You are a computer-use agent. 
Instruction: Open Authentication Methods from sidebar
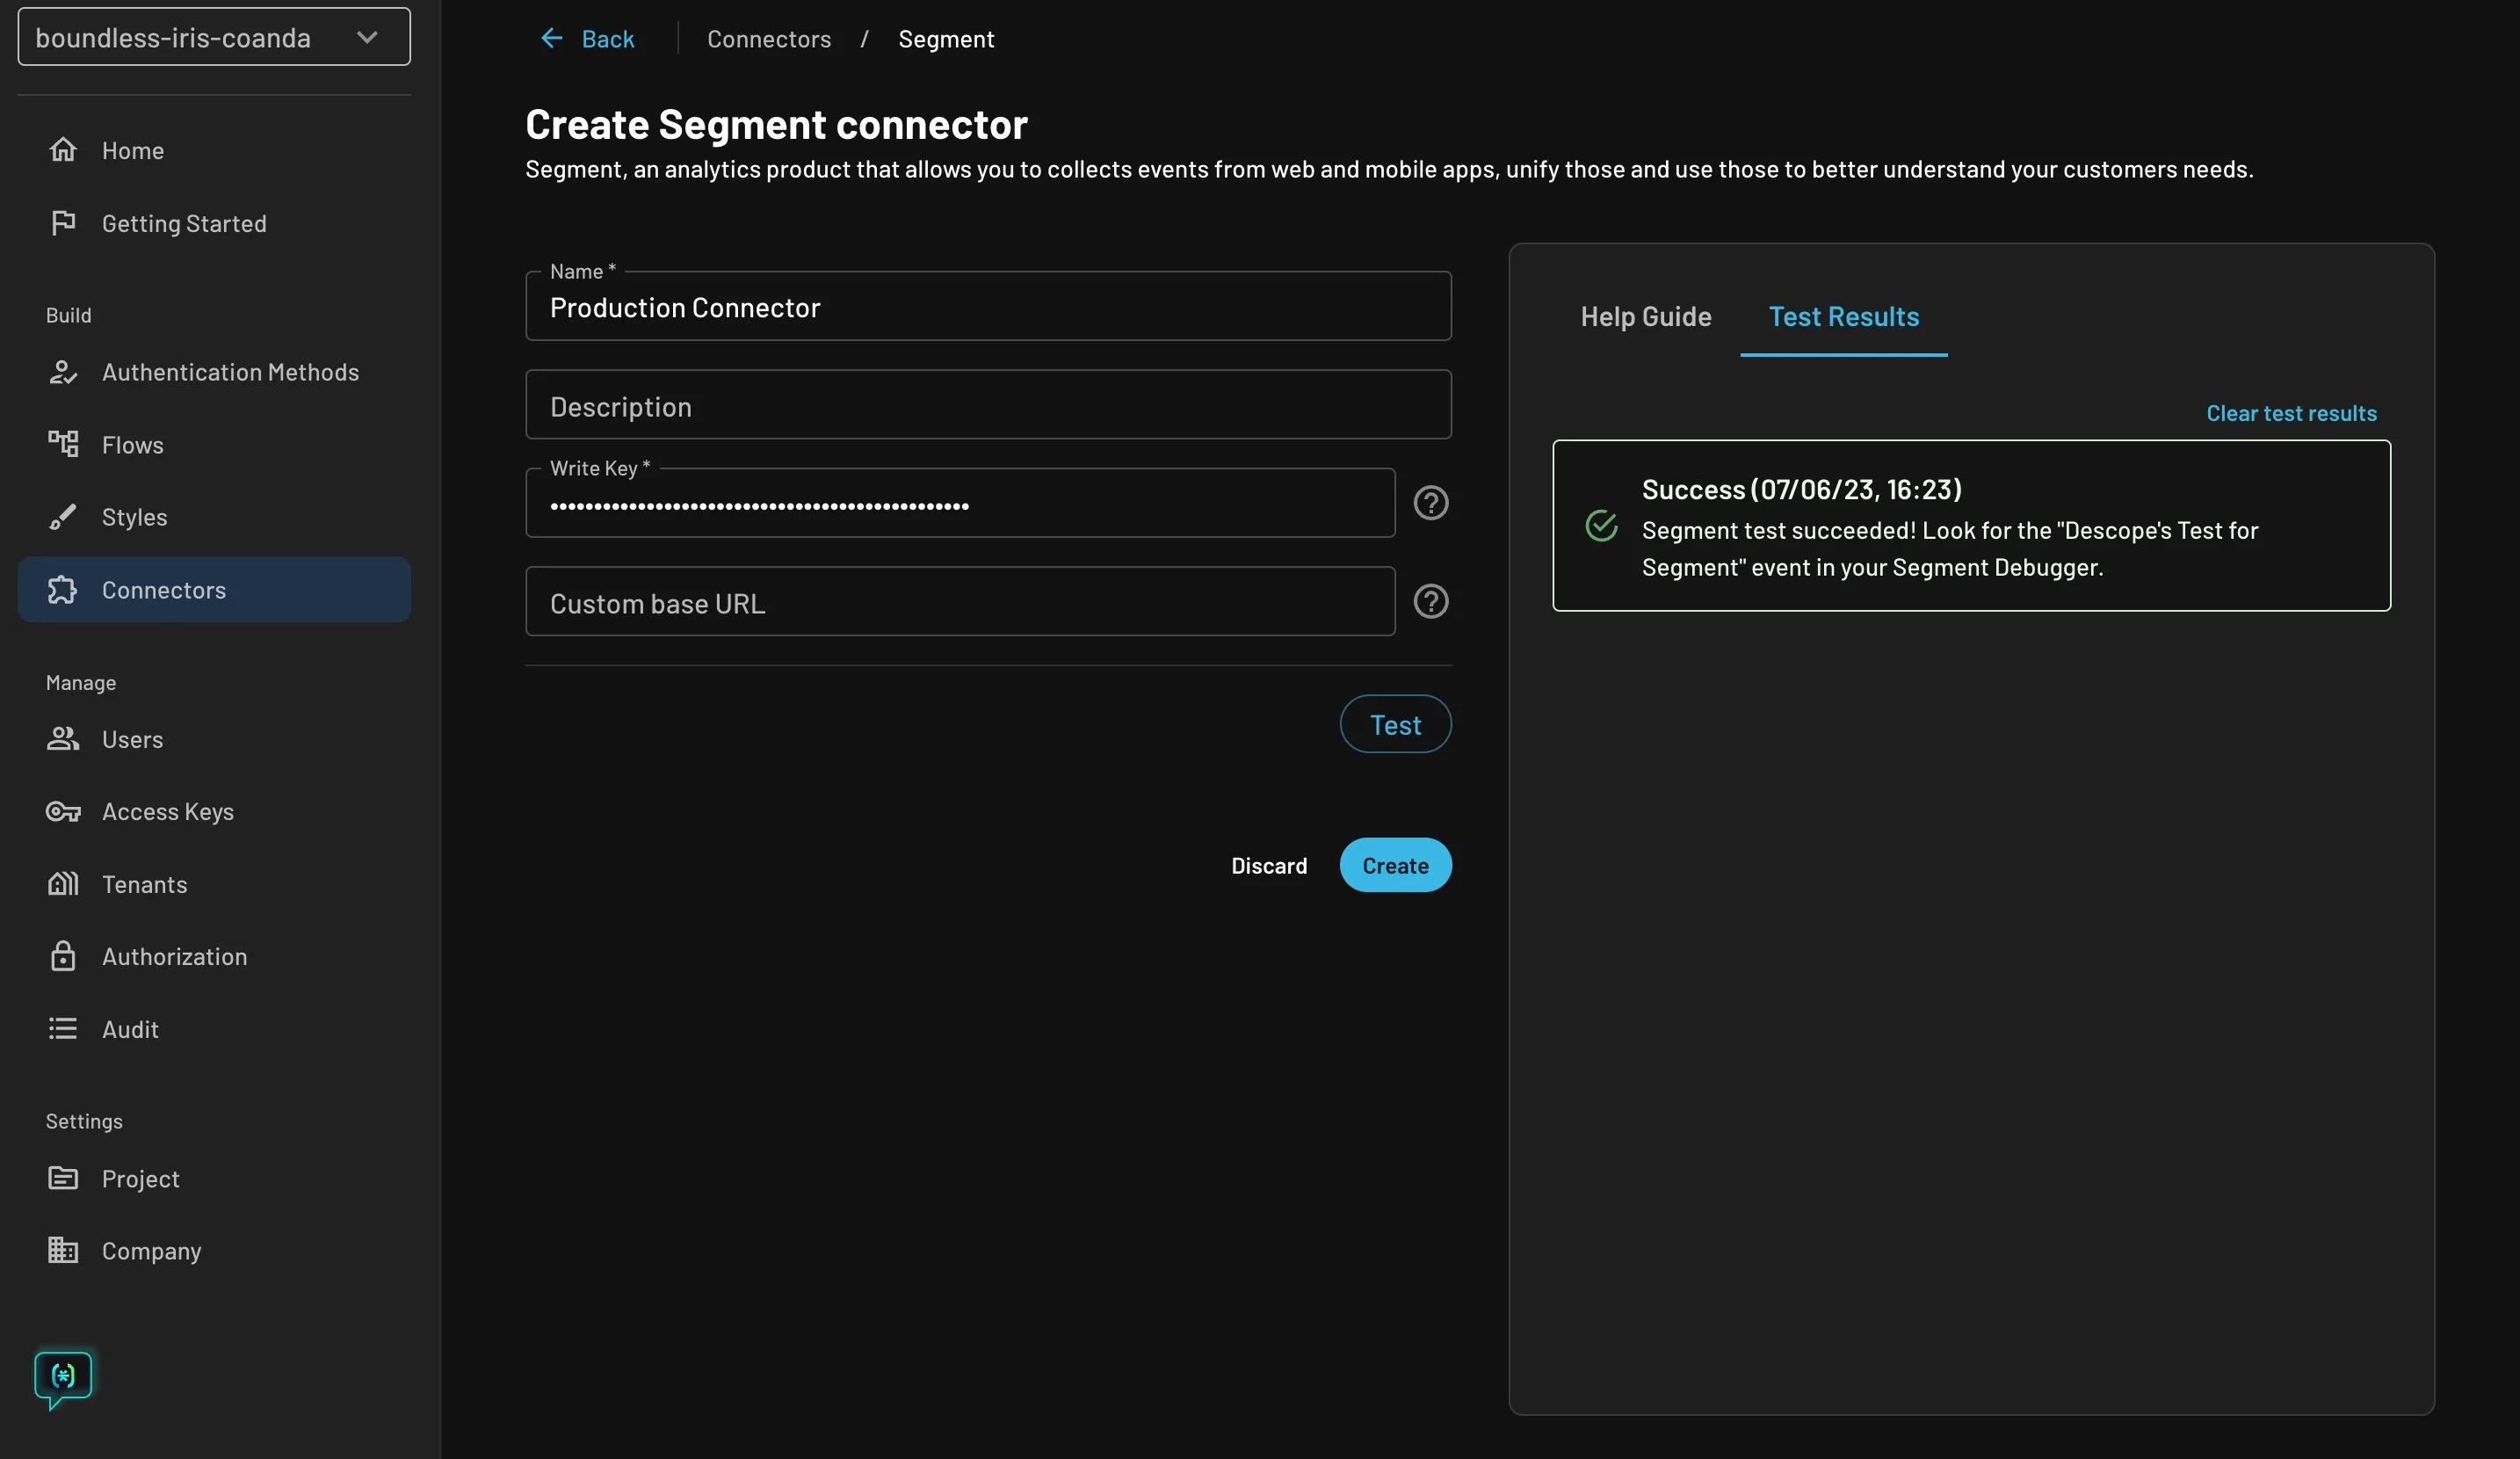pyautogui.click(x=63, y=372)
